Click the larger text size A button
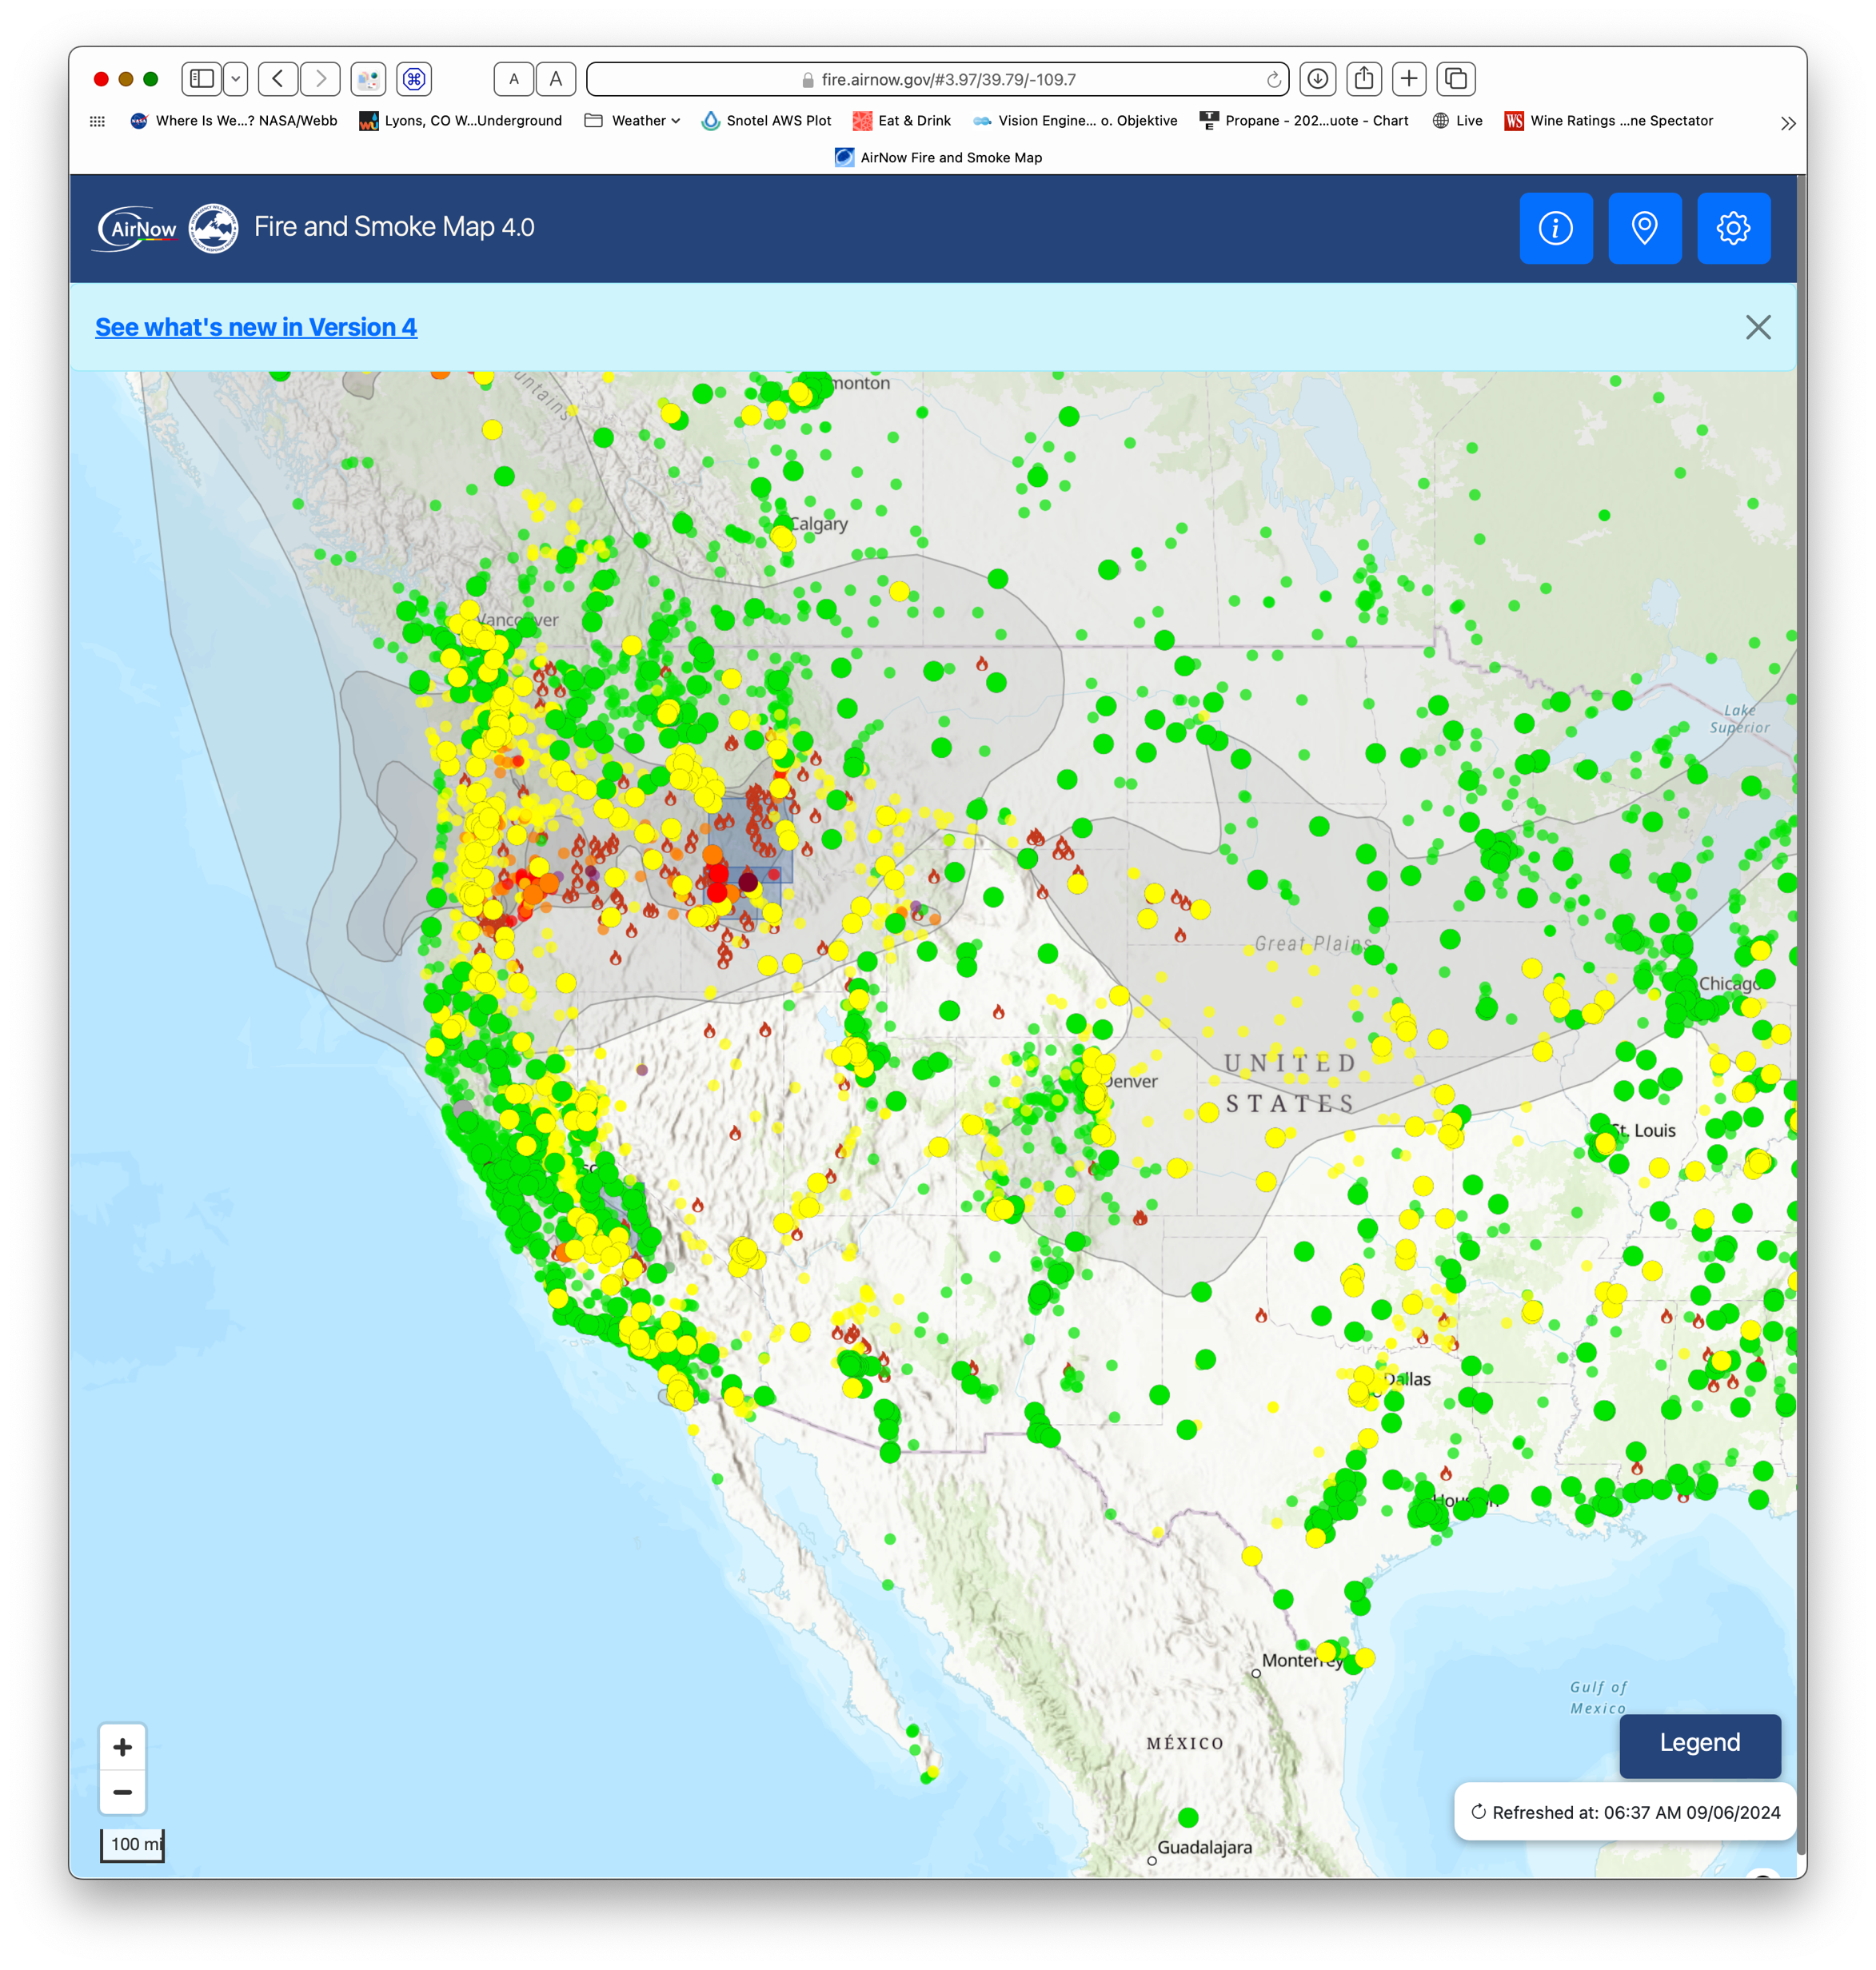Screen dimensions: 1876x1970 pos(556,78)
